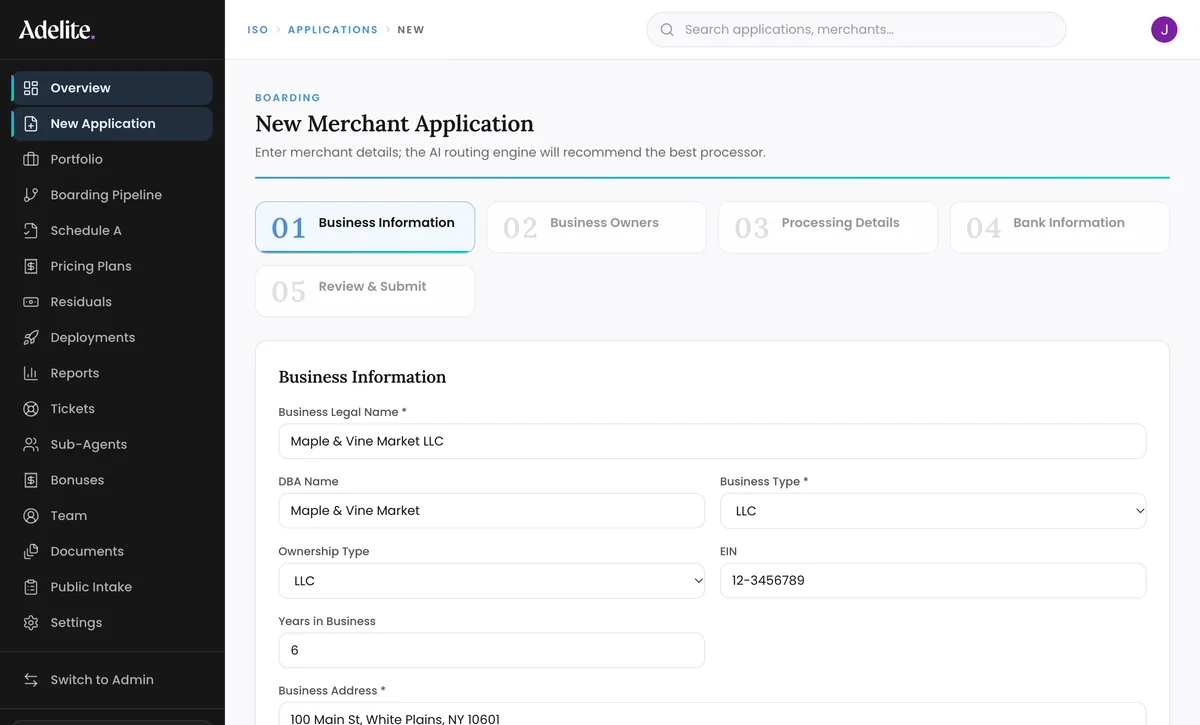
Task: Open Tickets page from sidebar
Action: 112,409
